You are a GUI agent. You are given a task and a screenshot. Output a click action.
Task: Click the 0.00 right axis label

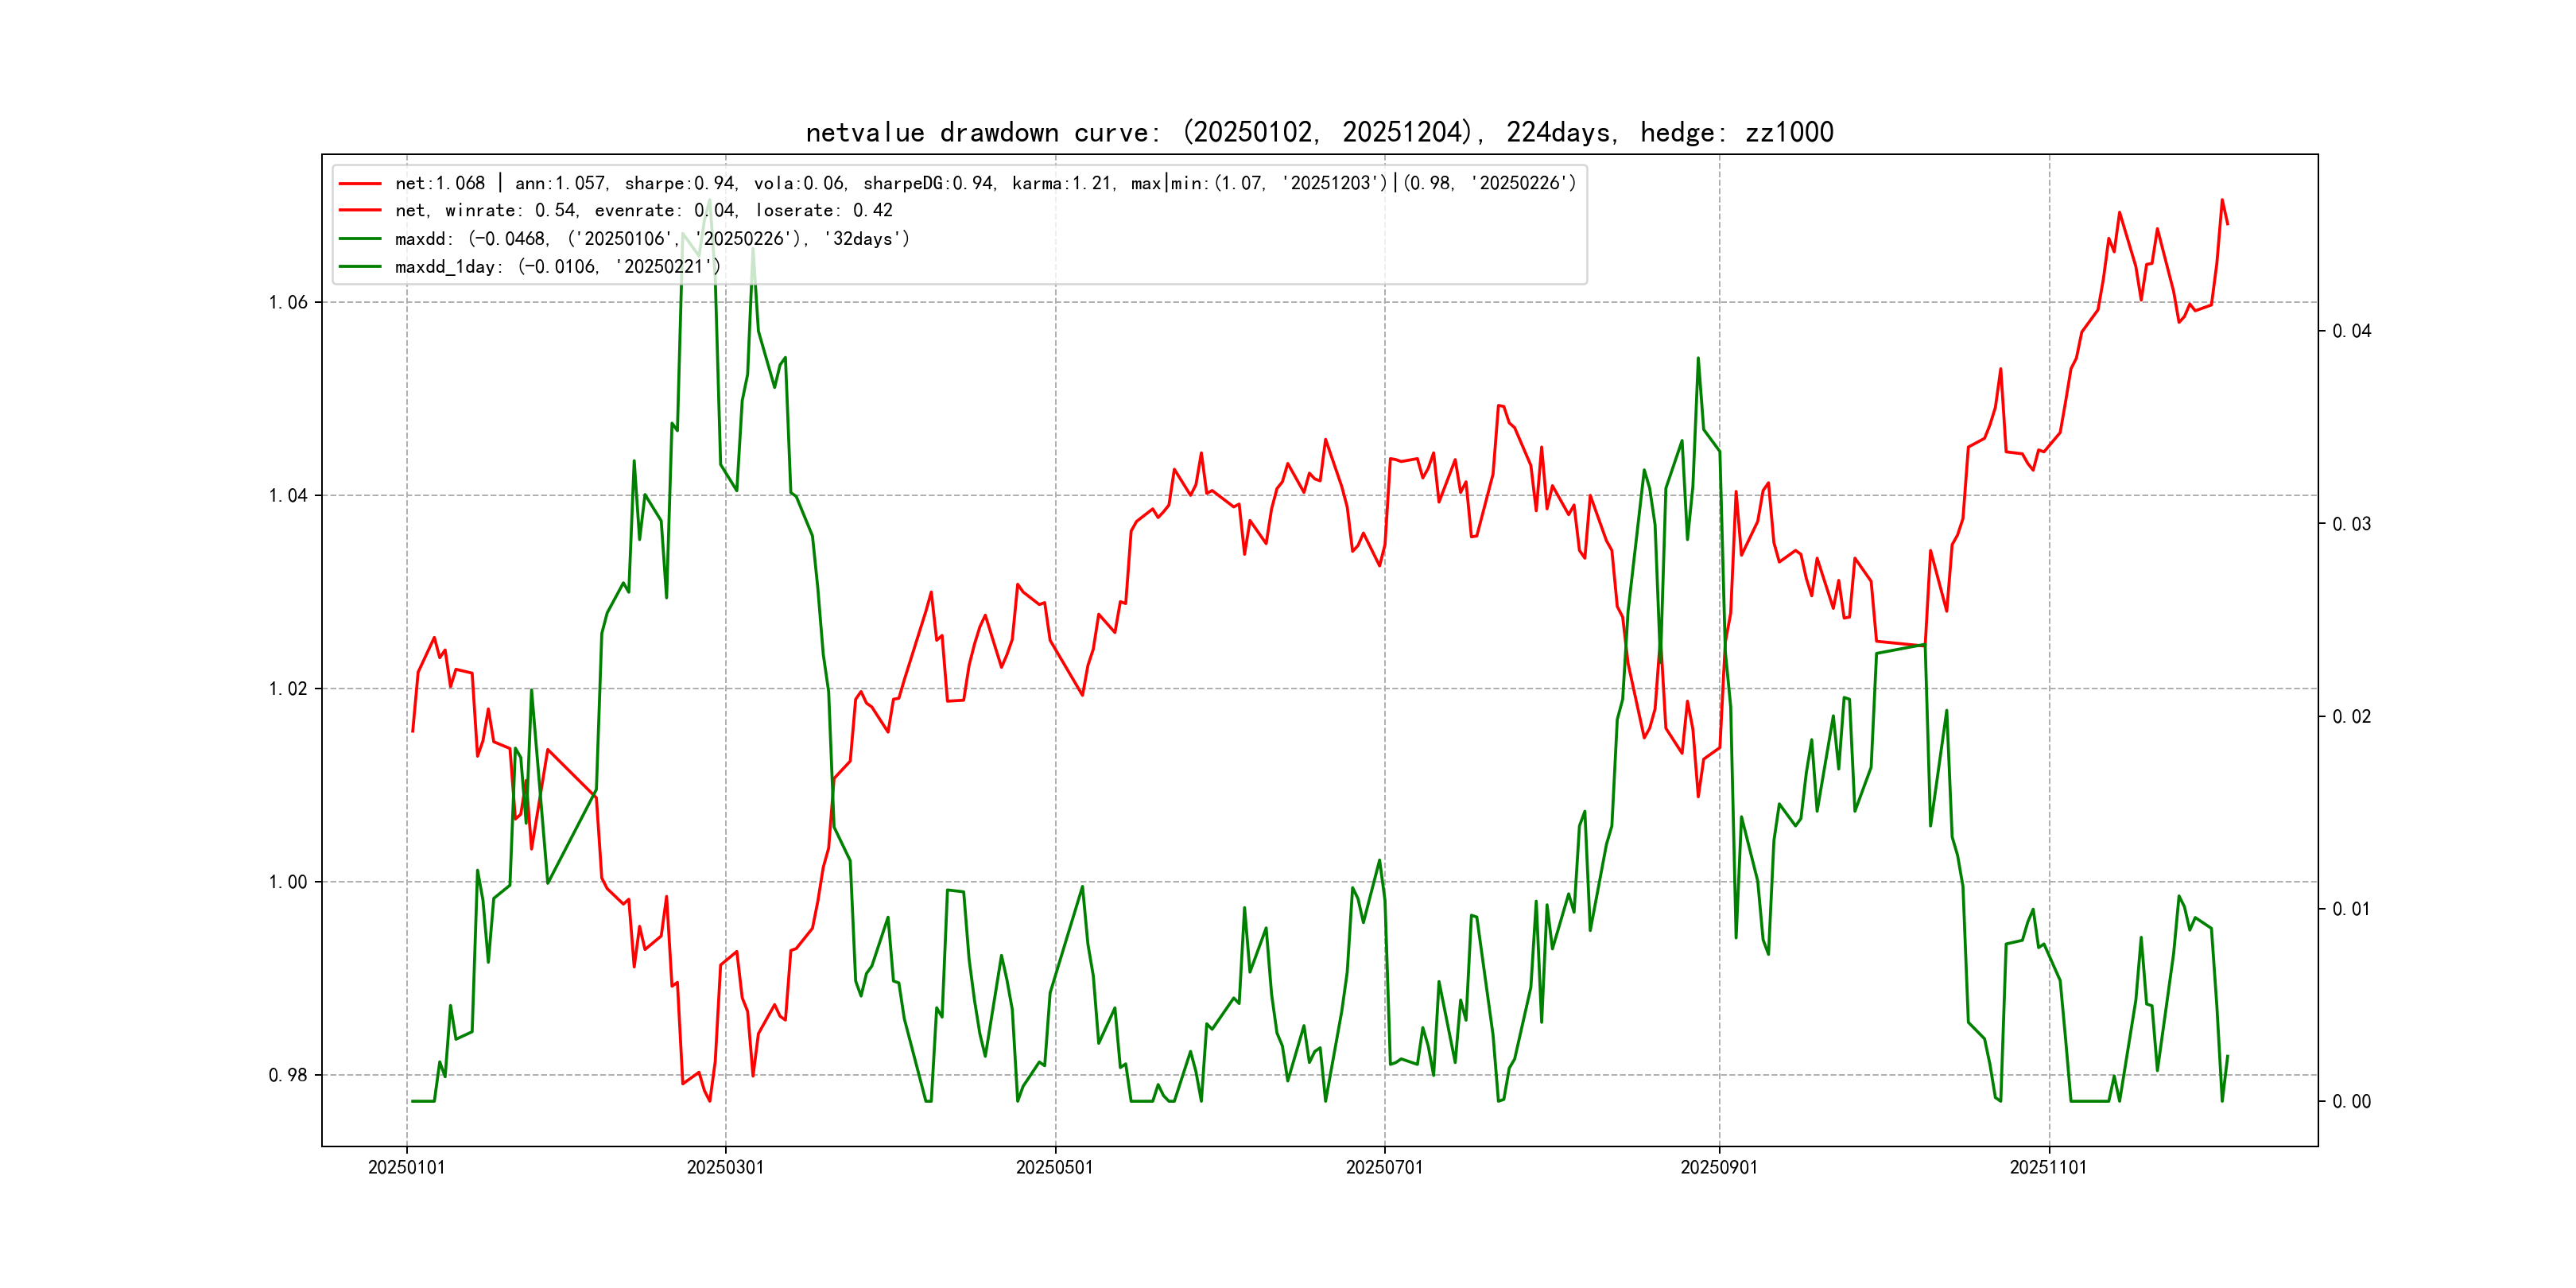2351,1102
